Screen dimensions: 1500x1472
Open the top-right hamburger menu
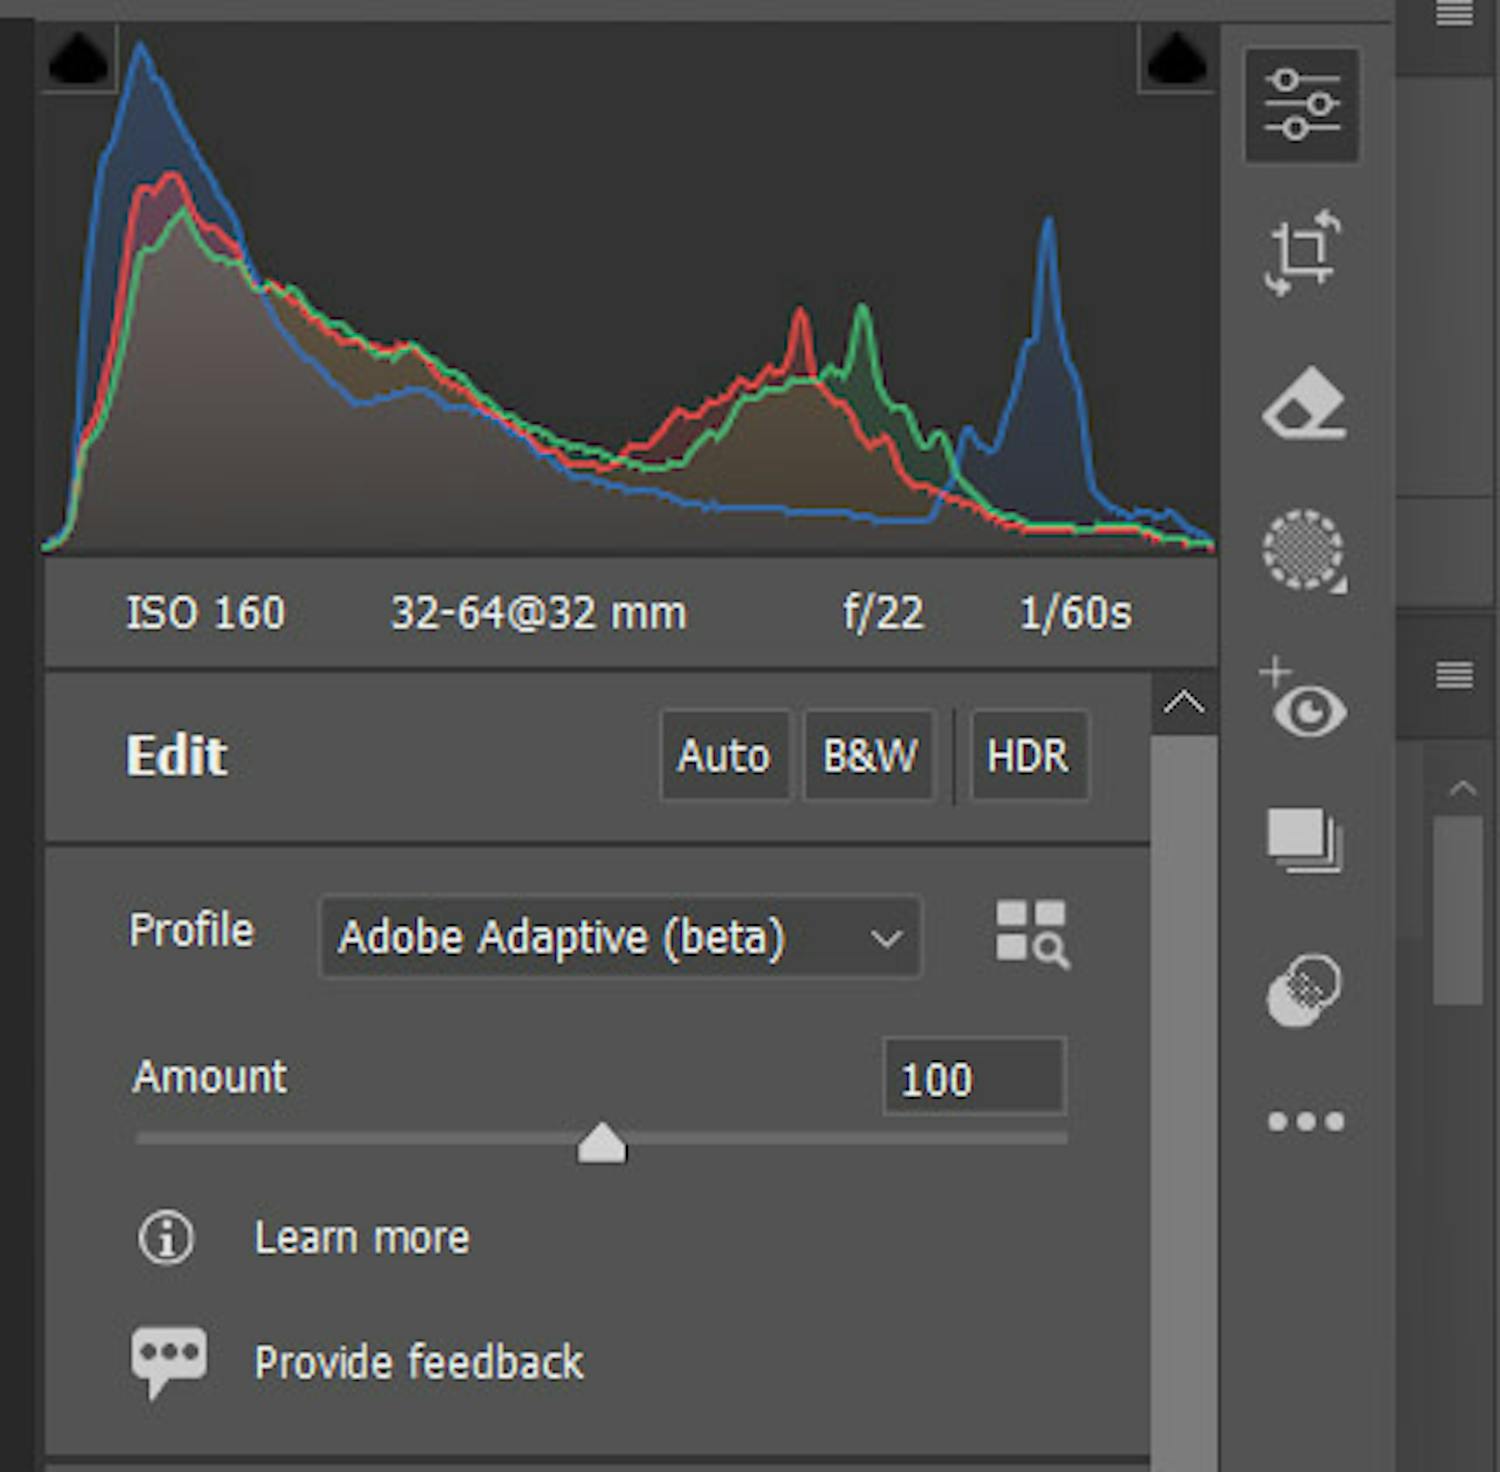click(x=1452, y=14)
